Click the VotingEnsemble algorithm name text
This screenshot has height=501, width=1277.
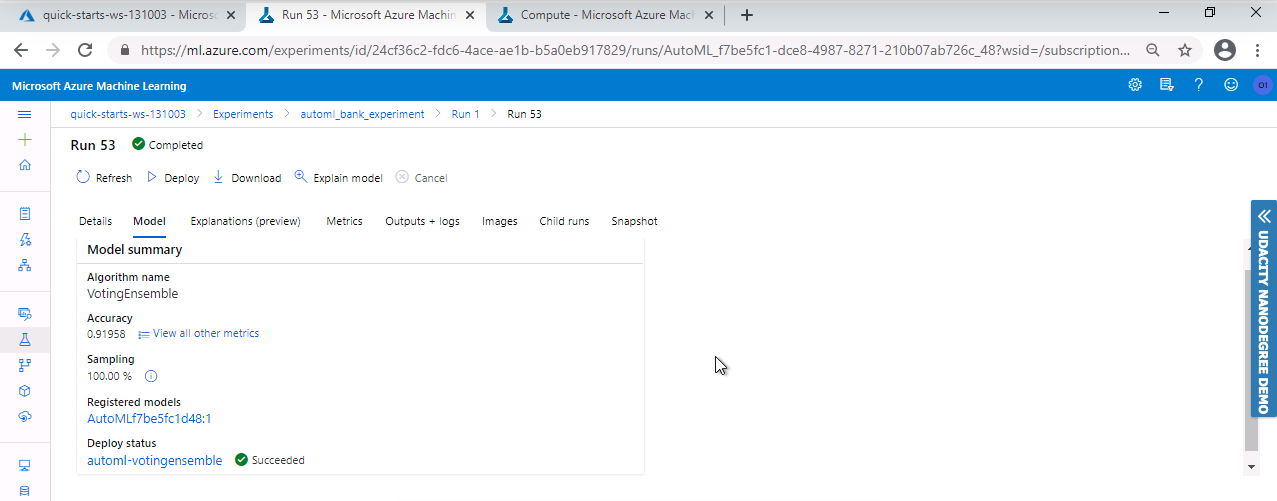[133, 294]
